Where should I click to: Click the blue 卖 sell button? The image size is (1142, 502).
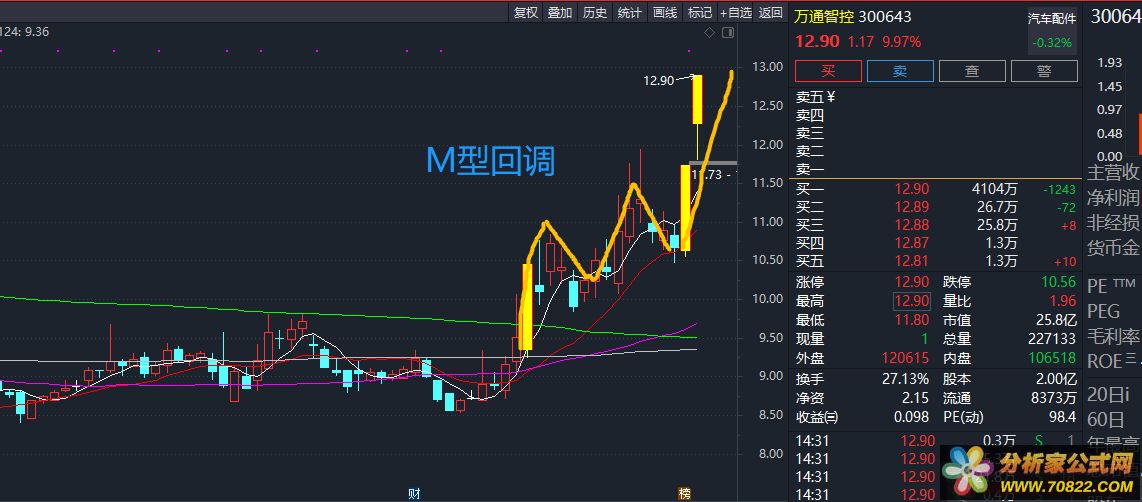coord(900,71)
